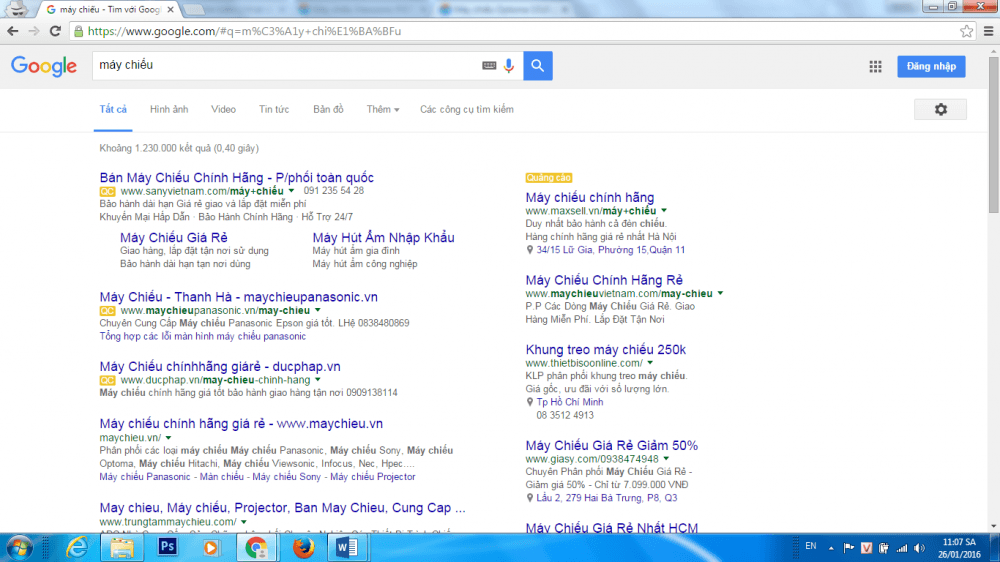Open the media player taskbar icon

point(211,548)
